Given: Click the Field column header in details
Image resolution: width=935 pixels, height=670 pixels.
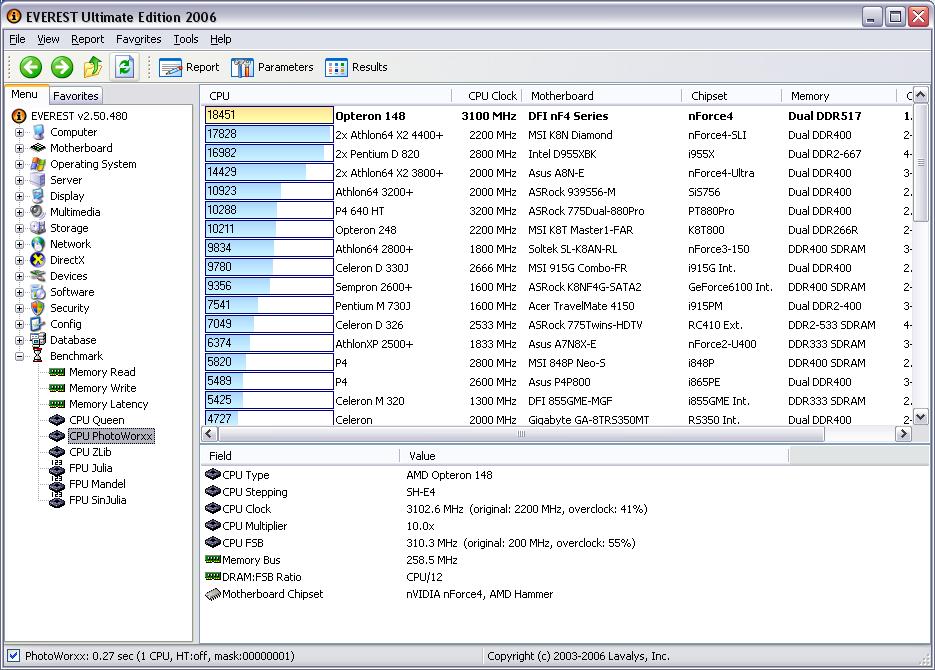Looking at the screenshot, I should pyautogui.click(x=300, y=456).
